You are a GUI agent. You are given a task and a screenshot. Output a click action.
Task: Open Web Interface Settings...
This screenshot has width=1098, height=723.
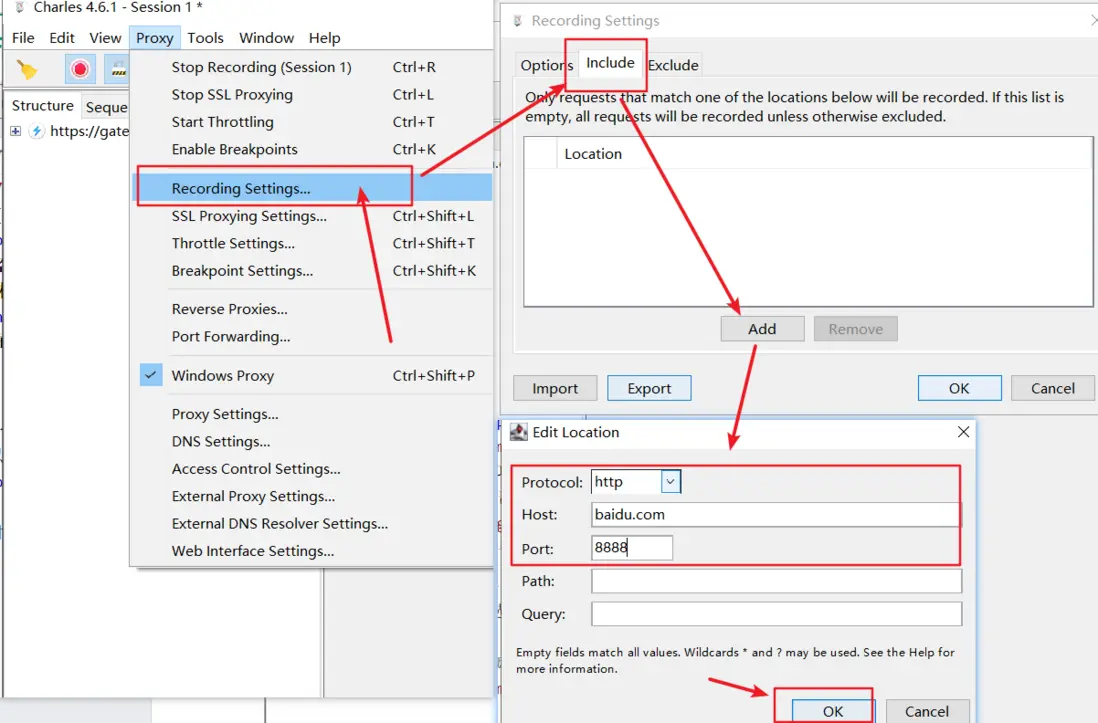coord(312,551)
